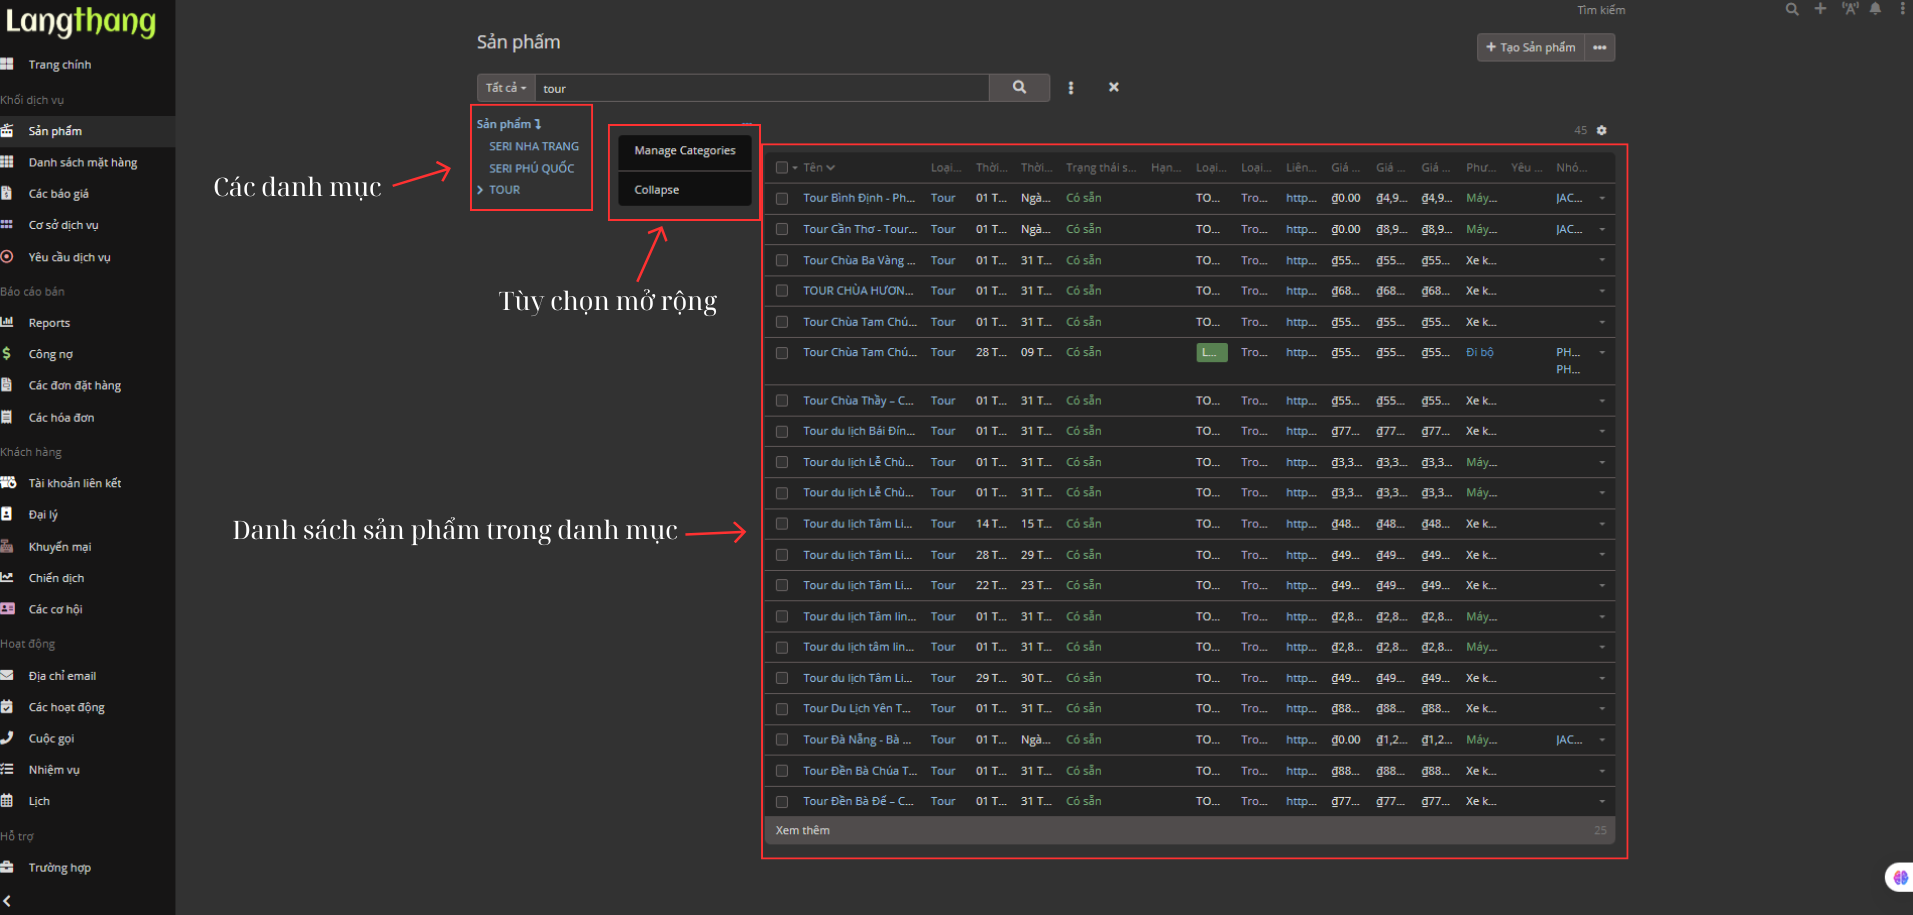Viewport: 1913px width, 915px height.
Task: Select Collapse in the category menu
Action: (656, 190)
